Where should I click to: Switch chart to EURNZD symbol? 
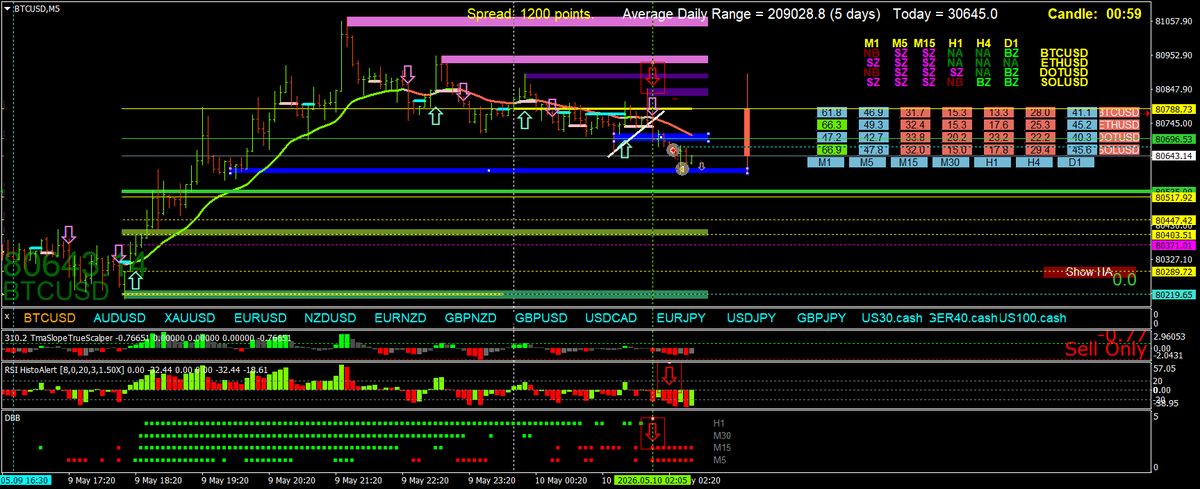click(400, 317)
